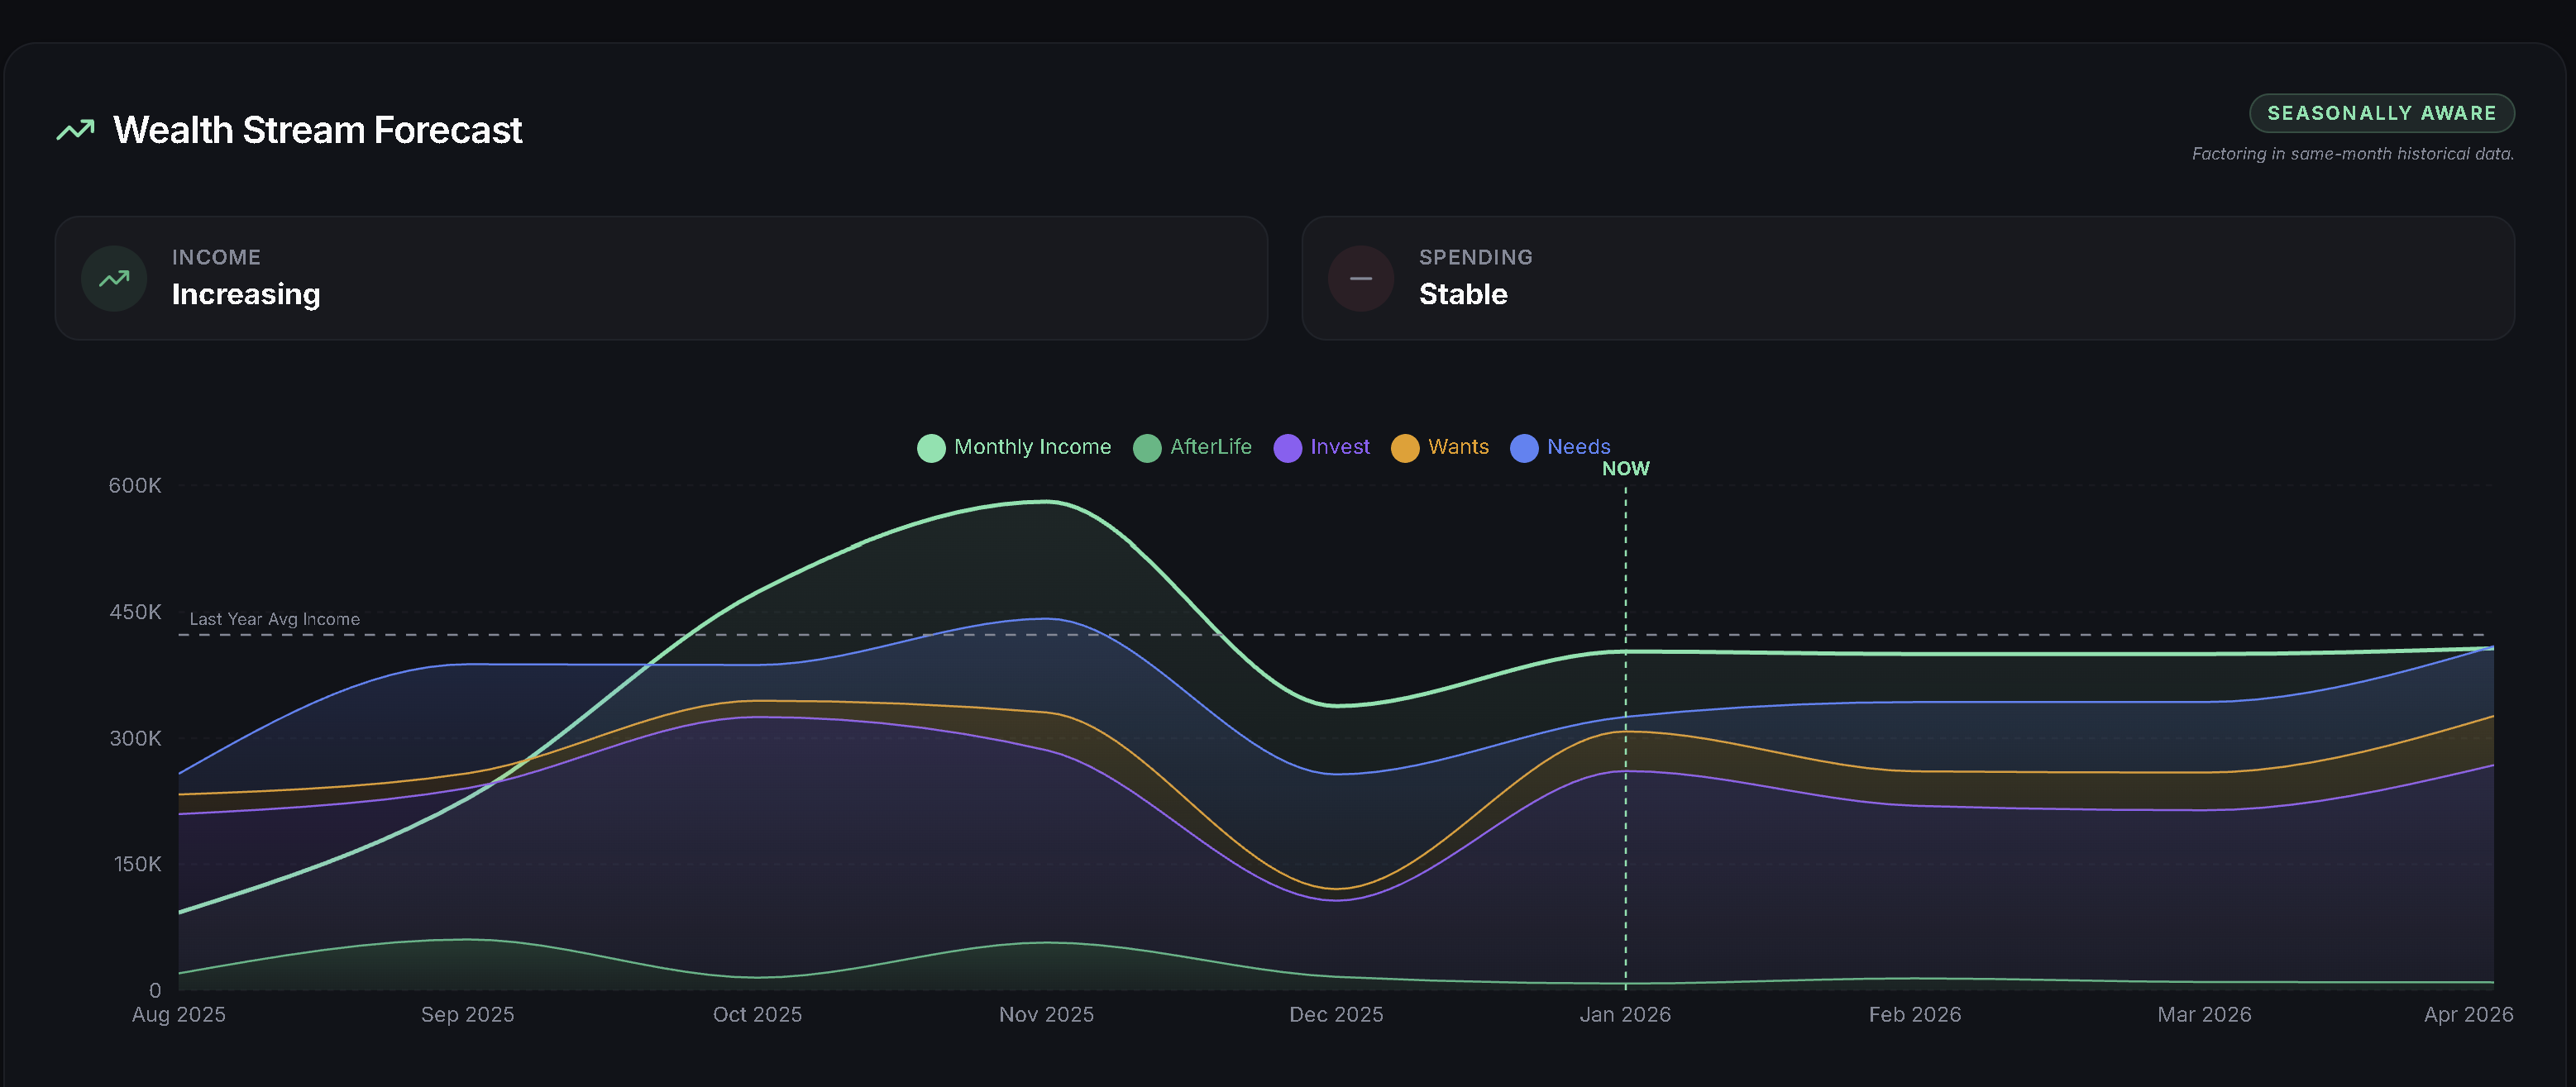Open the Spending Stable card
This screenshot has width=2576, height=1087.
(1906, 278)
